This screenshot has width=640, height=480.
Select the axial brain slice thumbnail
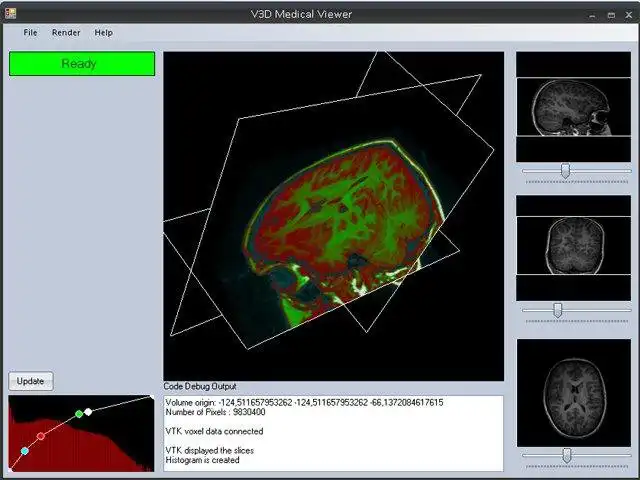click(574, 393)
